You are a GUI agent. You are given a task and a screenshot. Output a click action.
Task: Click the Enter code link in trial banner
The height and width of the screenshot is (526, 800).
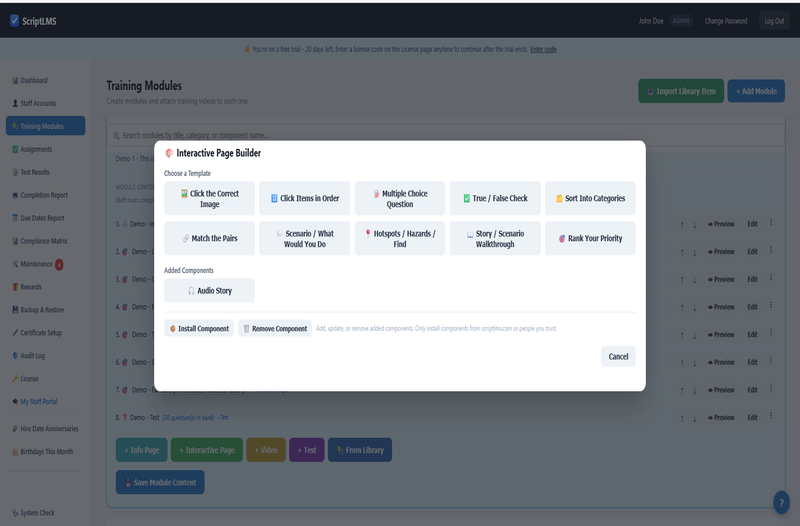pyautogui.click(x=543, y=49)
